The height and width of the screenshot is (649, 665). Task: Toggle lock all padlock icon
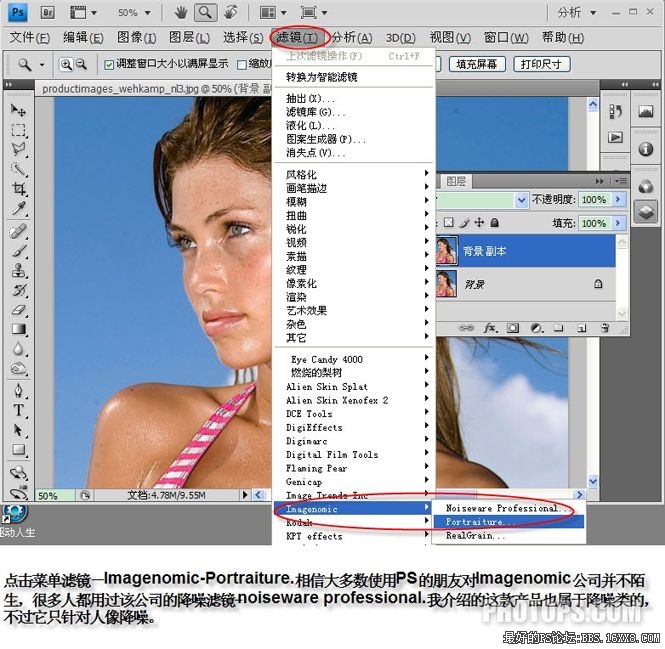point(495,222)
